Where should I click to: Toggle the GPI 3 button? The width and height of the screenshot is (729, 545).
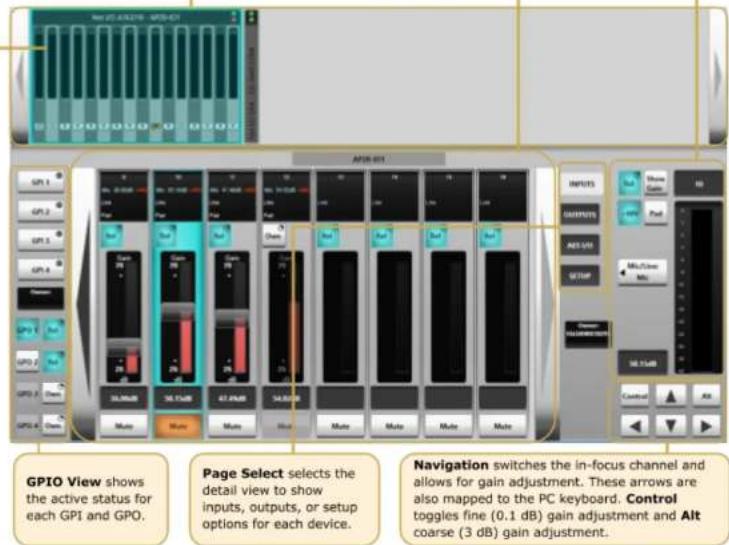(x=40, y=240)
